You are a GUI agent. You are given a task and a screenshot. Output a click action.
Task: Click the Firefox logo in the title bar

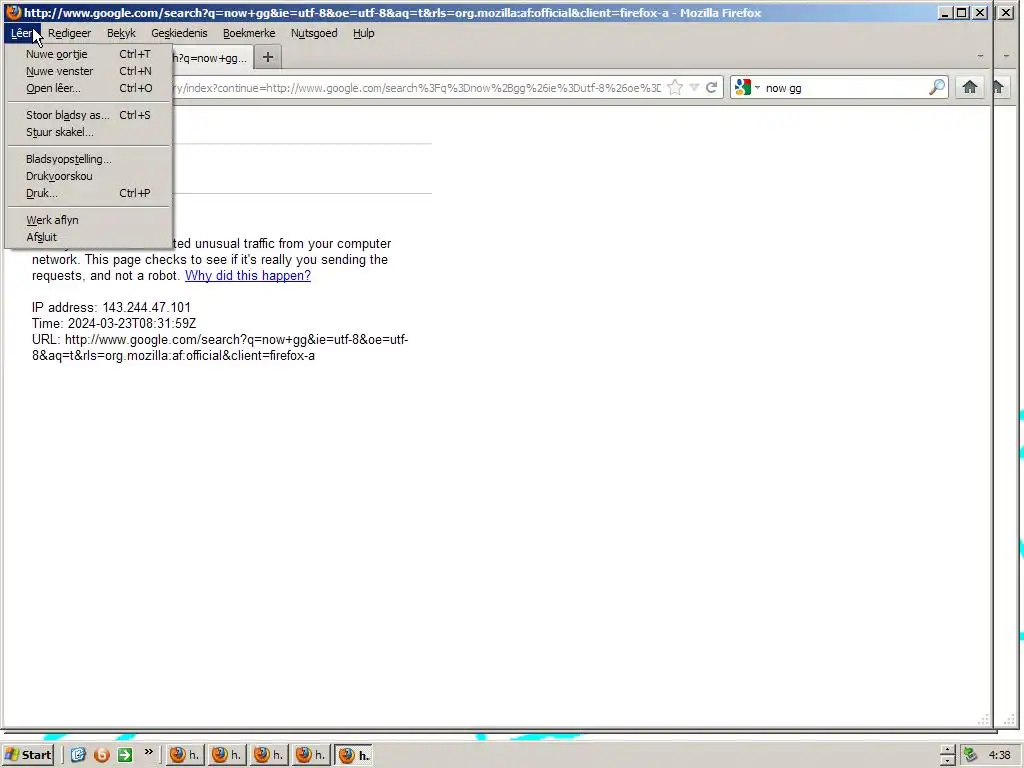14,12
